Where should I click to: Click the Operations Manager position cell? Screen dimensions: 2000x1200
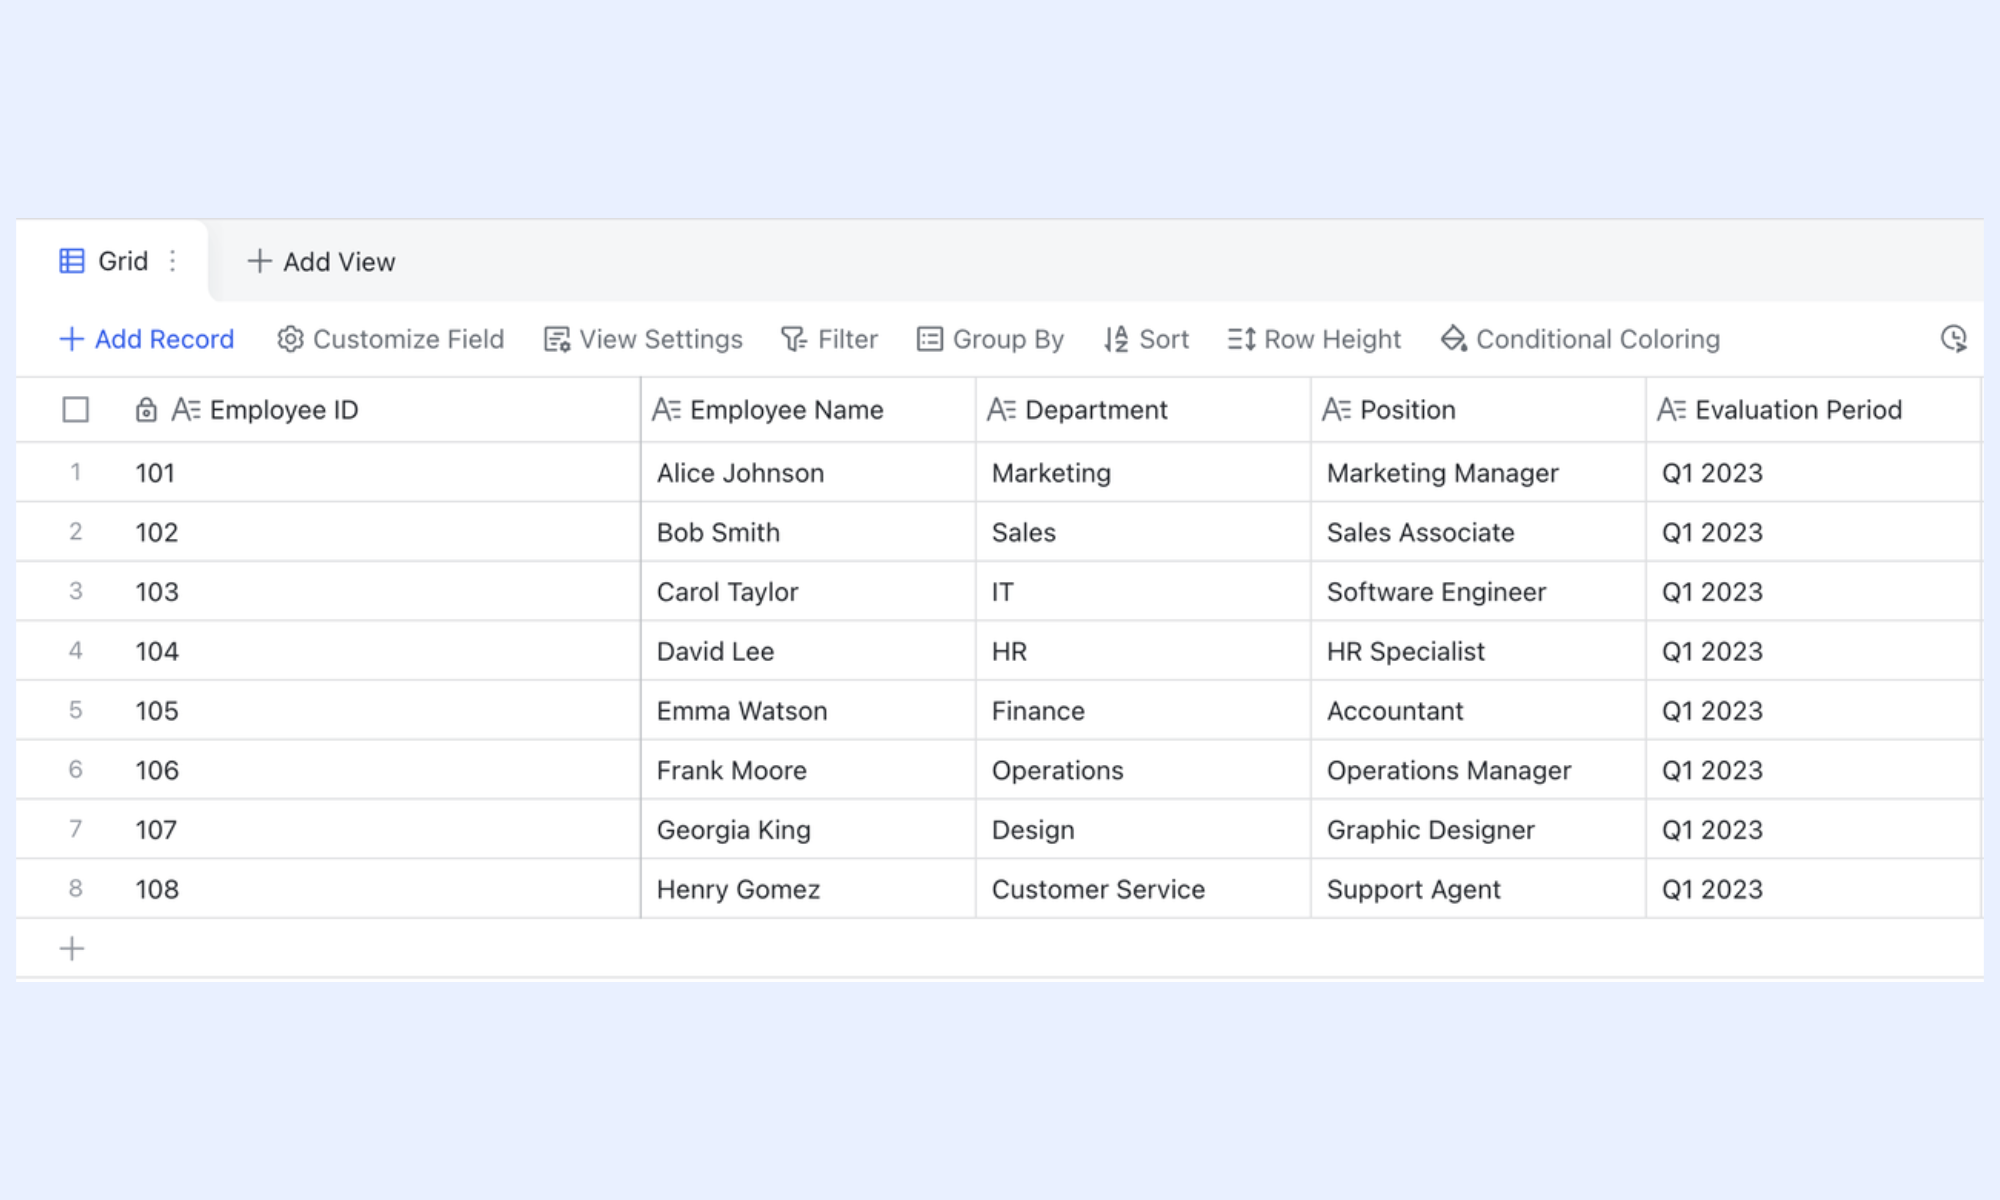point(1478,770)
